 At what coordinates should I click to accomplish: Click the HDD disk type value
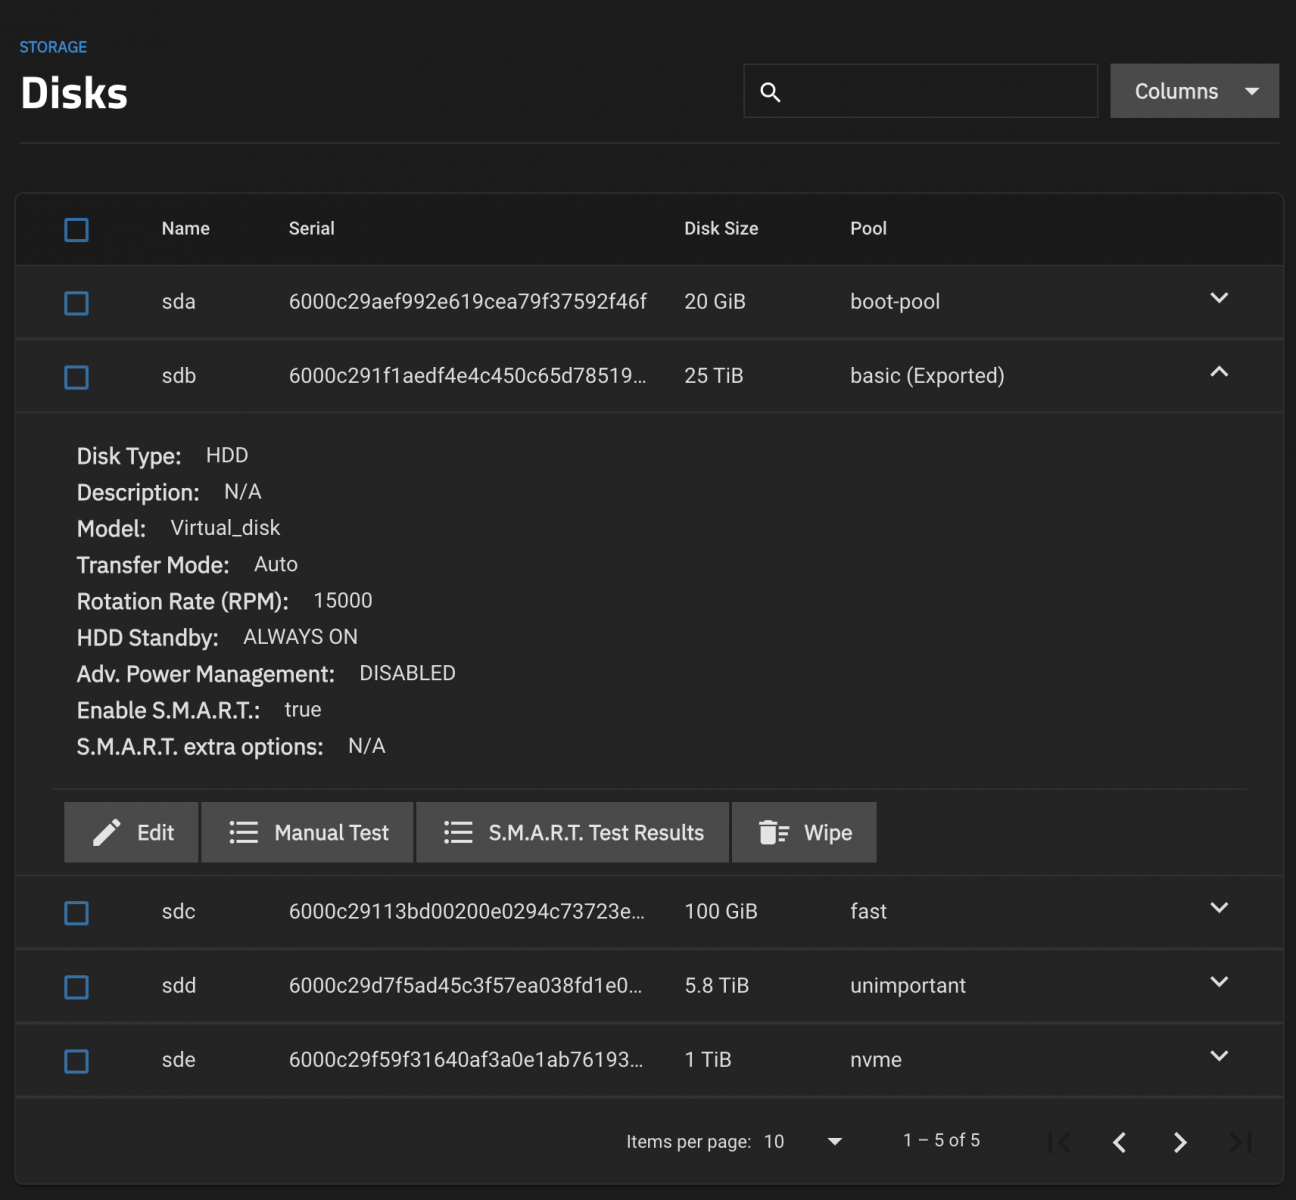[x=227, y=456]
